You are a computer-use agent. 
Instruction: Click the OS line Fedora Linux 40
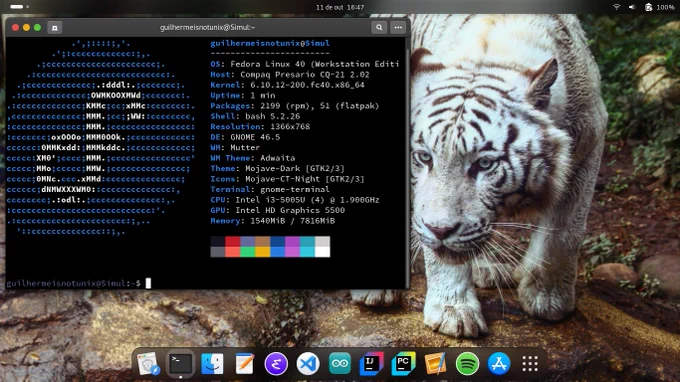click(x=304, y=64)
